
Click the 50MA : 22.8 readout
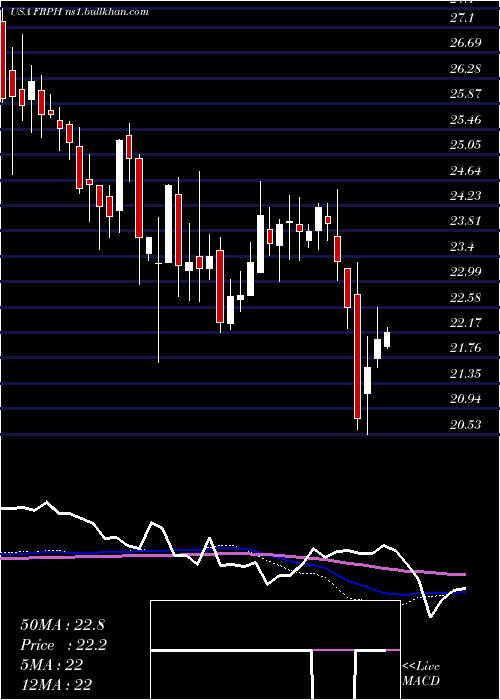coord(62,625)
